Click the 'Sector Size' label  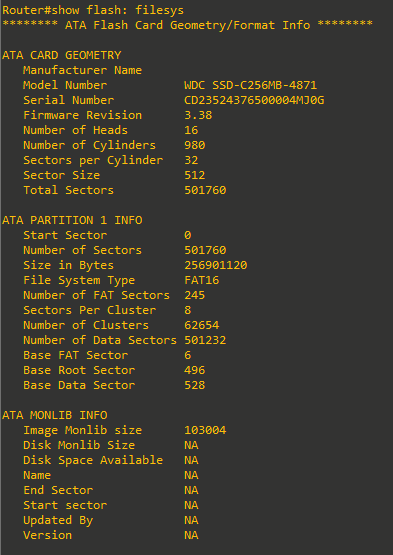pyautogui.click(x=62, y=175)
